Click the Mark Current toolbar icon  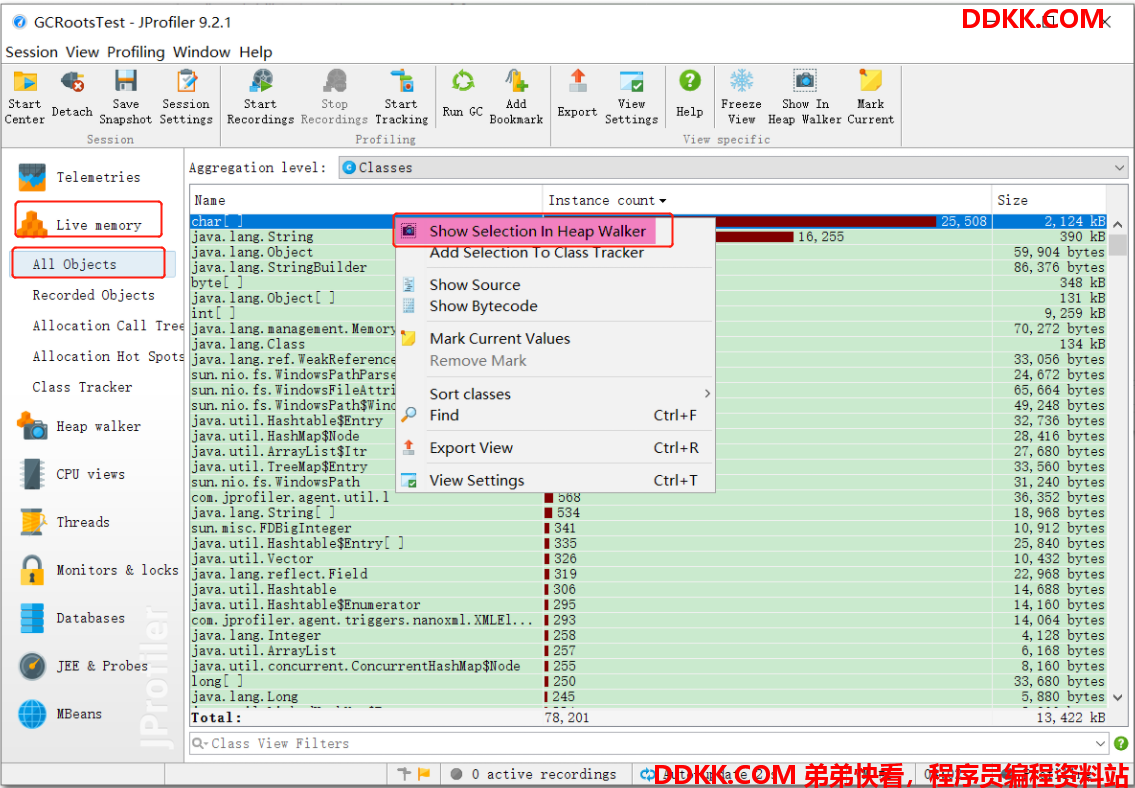(x=870, y=97)
